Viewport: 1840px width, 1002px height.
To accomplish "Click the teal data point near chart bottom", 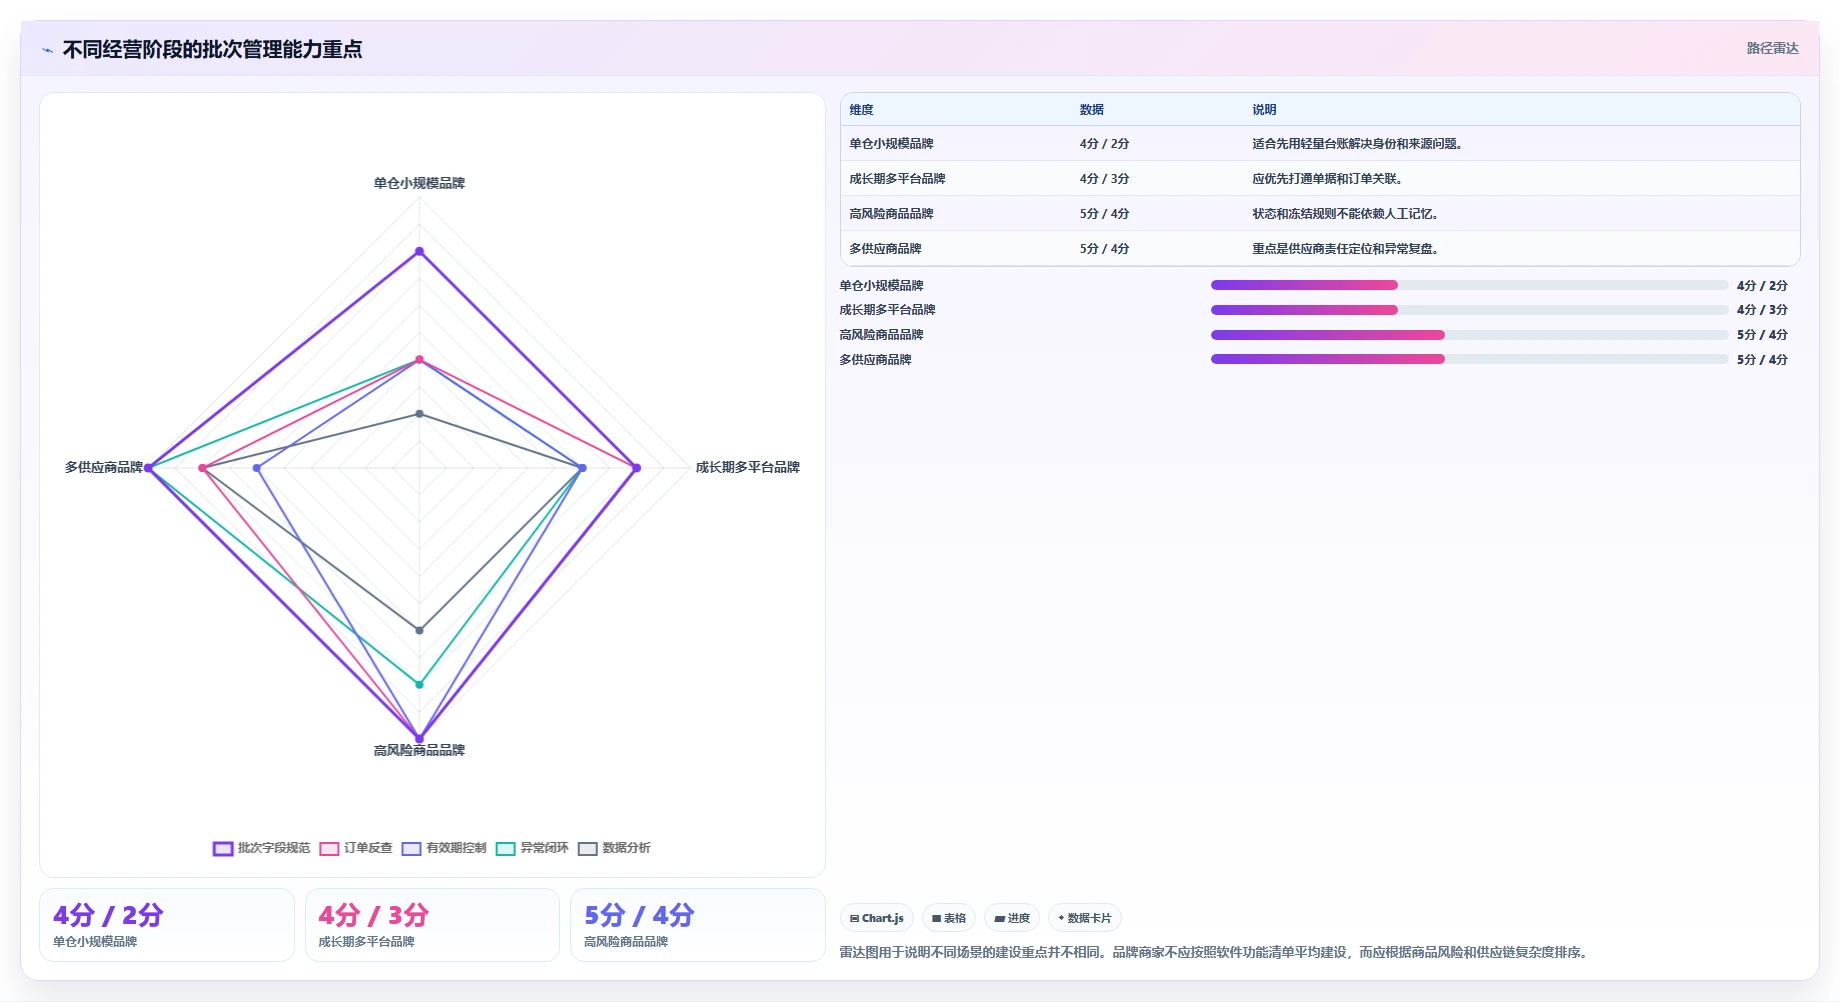I will tap(419, 684).
